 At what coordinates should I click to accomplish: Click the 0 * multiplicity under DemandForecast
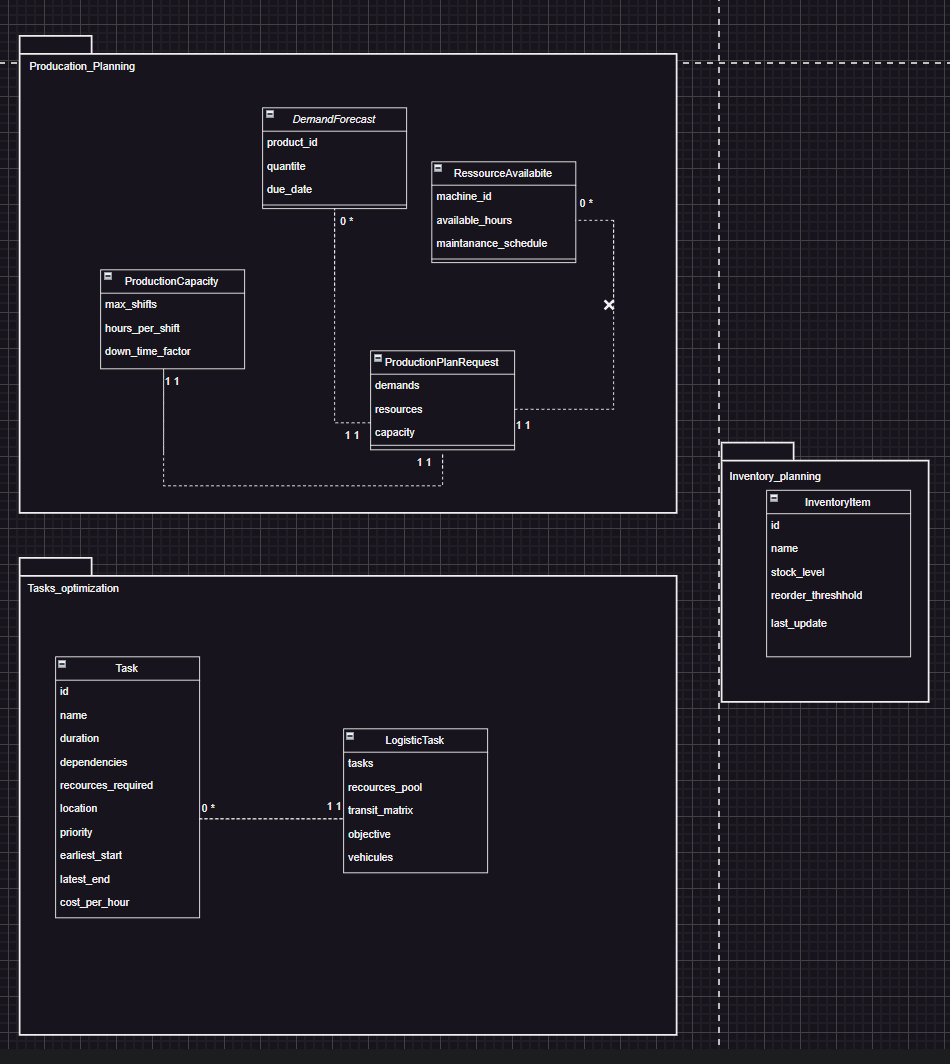(x=347, y=221)
